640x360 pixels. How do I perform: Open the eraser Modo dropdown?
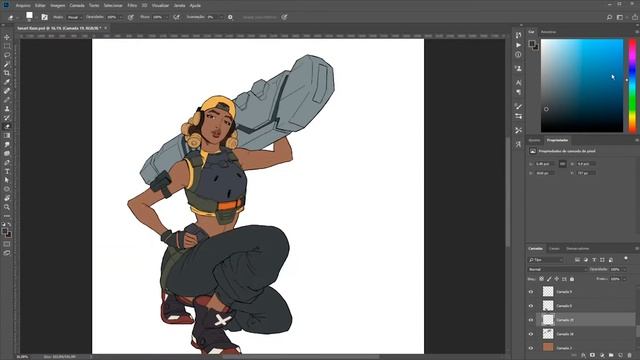74,17
